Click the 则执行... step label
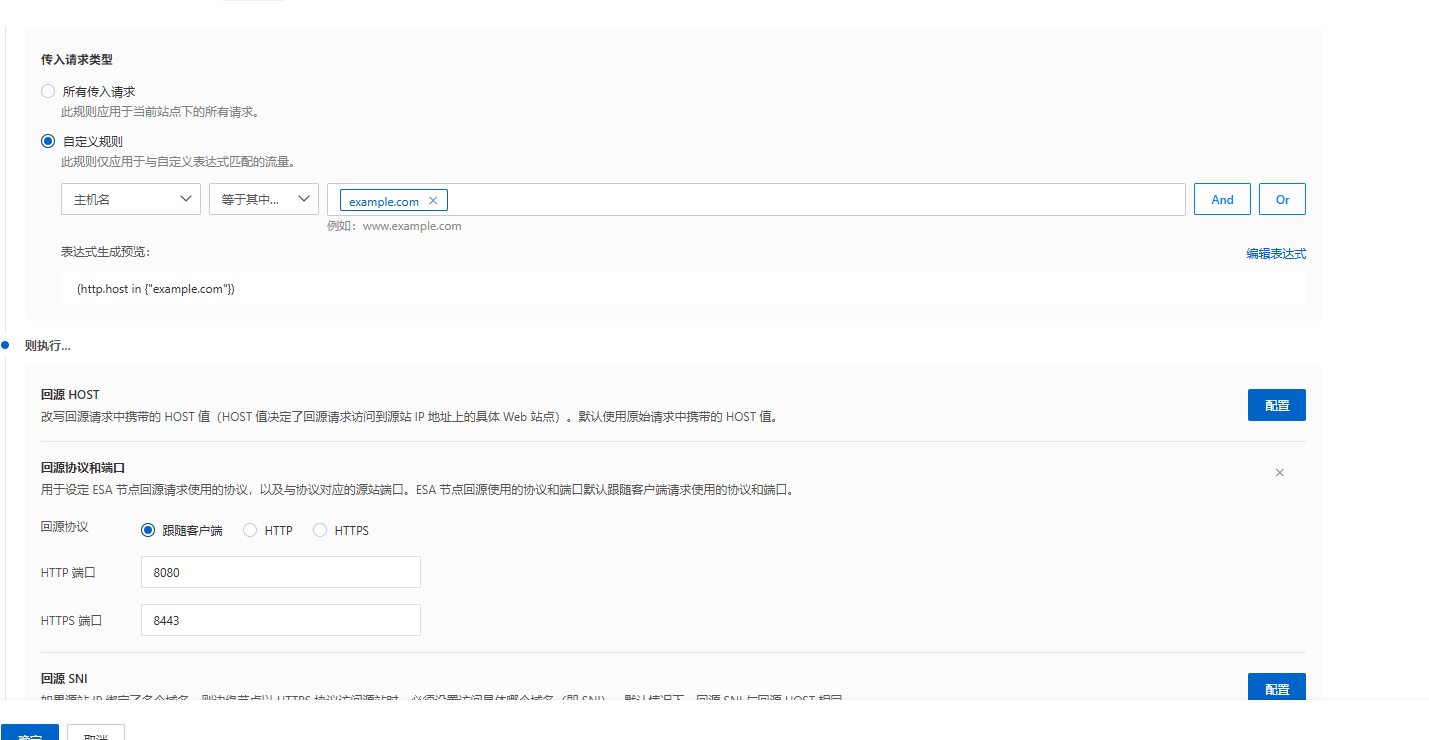The height and width of the screenshot is (740, 1429). click(48, 346)
